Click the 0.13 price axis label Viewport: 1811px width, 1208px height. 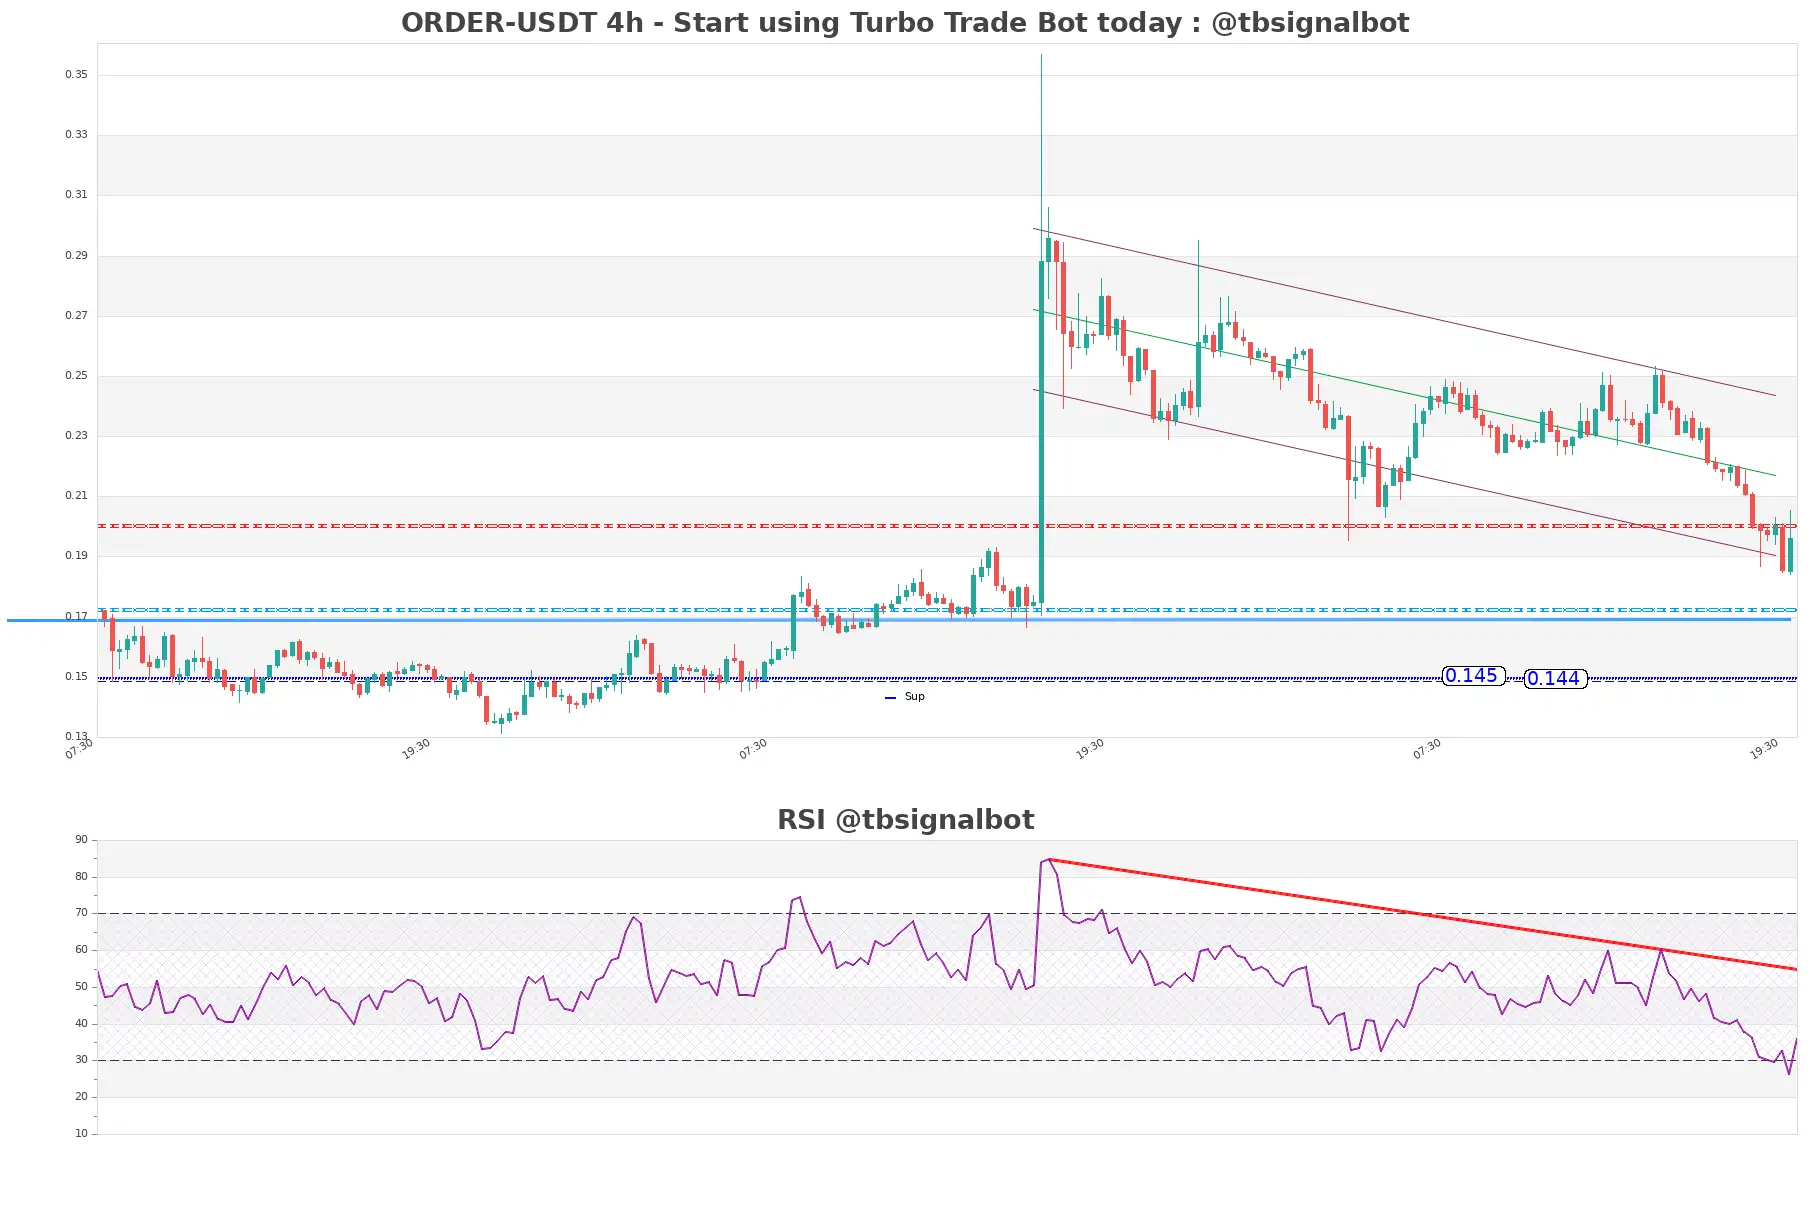pos(76,736)
